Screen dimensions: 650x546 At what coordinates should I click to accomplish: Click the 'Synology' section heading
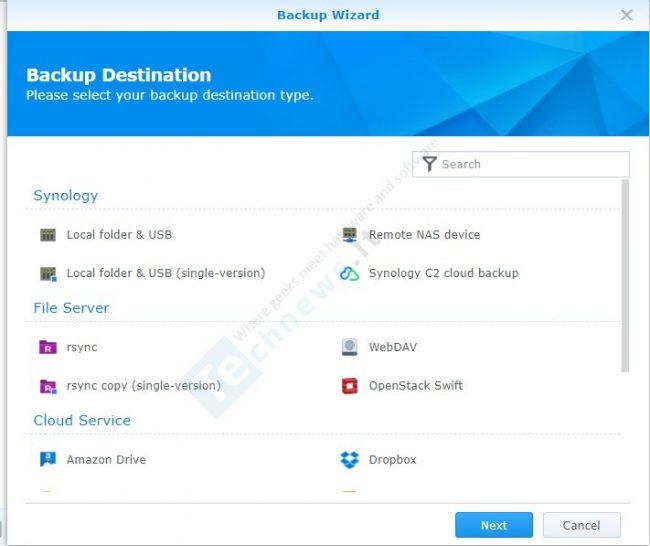[x=65, y=195]
